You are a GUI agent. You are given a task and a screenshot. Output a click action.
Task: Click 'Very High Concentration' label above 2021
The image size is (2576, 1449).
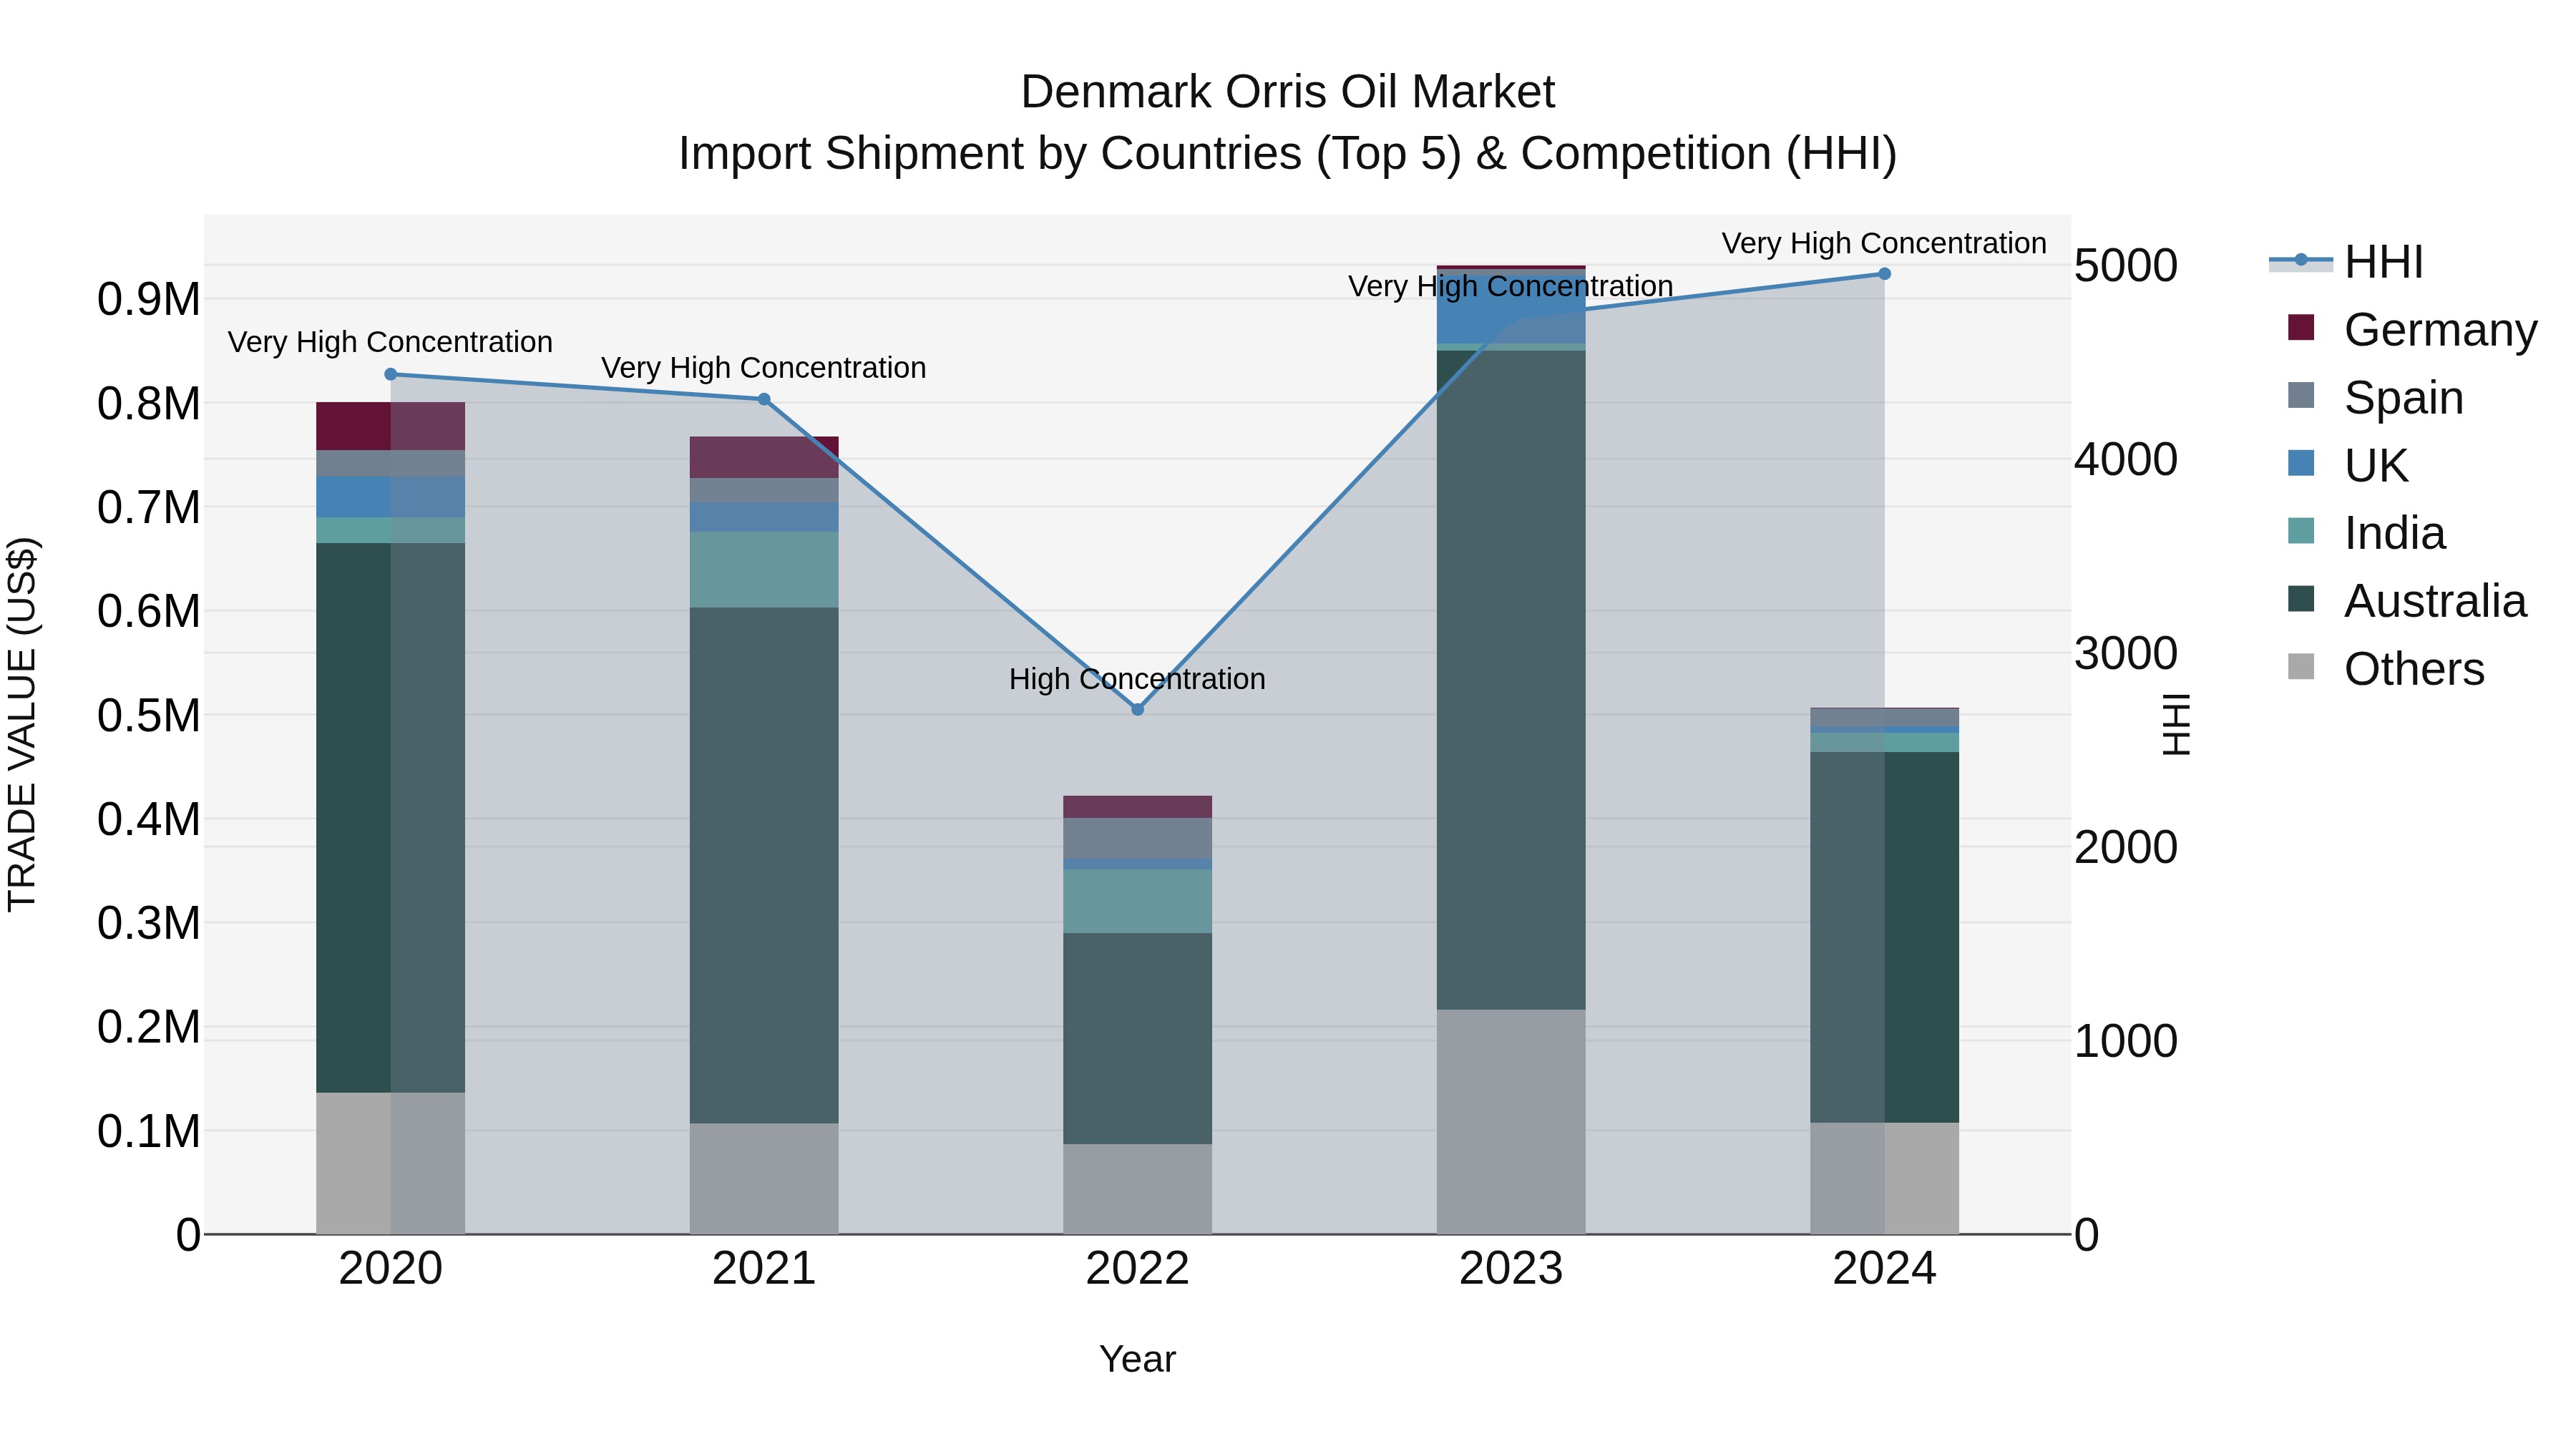pyautogui.click(x=764, y=368)
